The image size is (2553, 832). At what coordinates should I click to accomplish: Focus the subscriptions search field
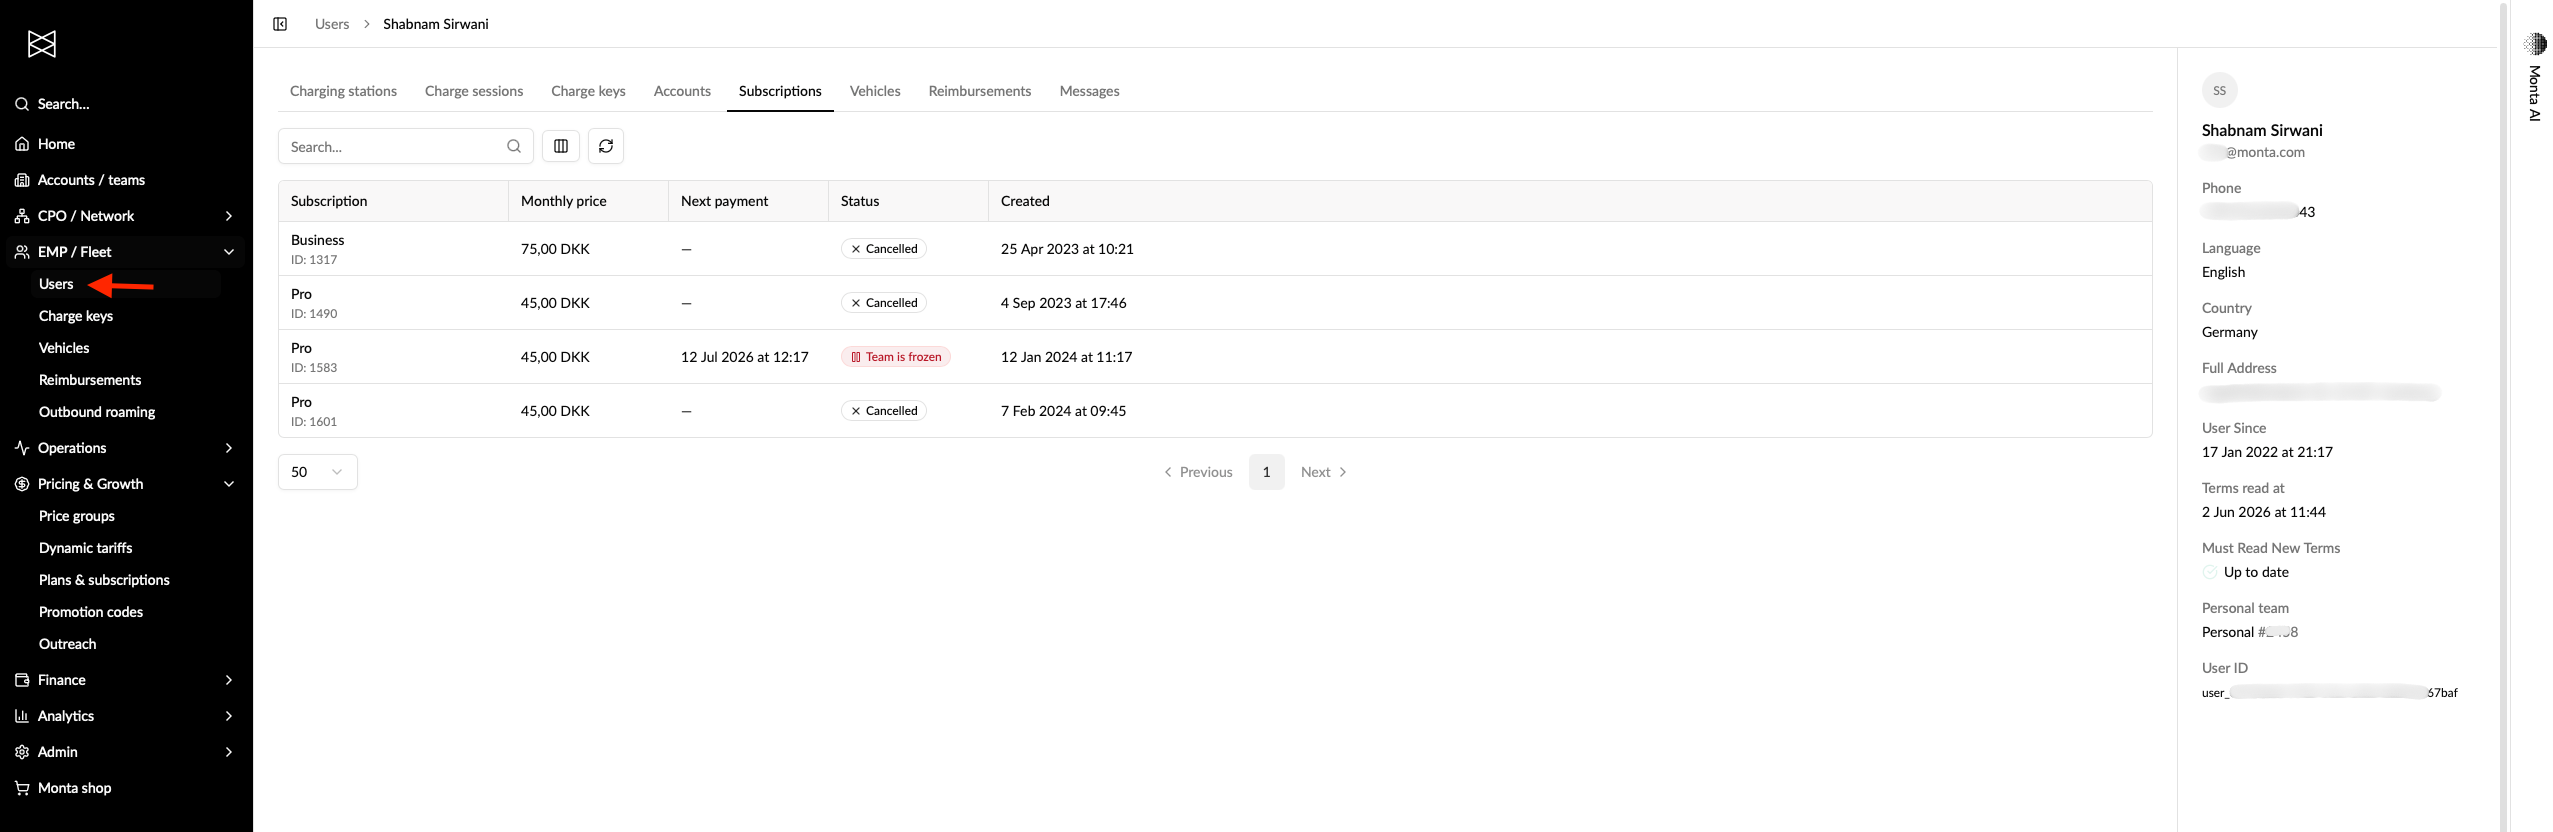[x=405, y=146]
